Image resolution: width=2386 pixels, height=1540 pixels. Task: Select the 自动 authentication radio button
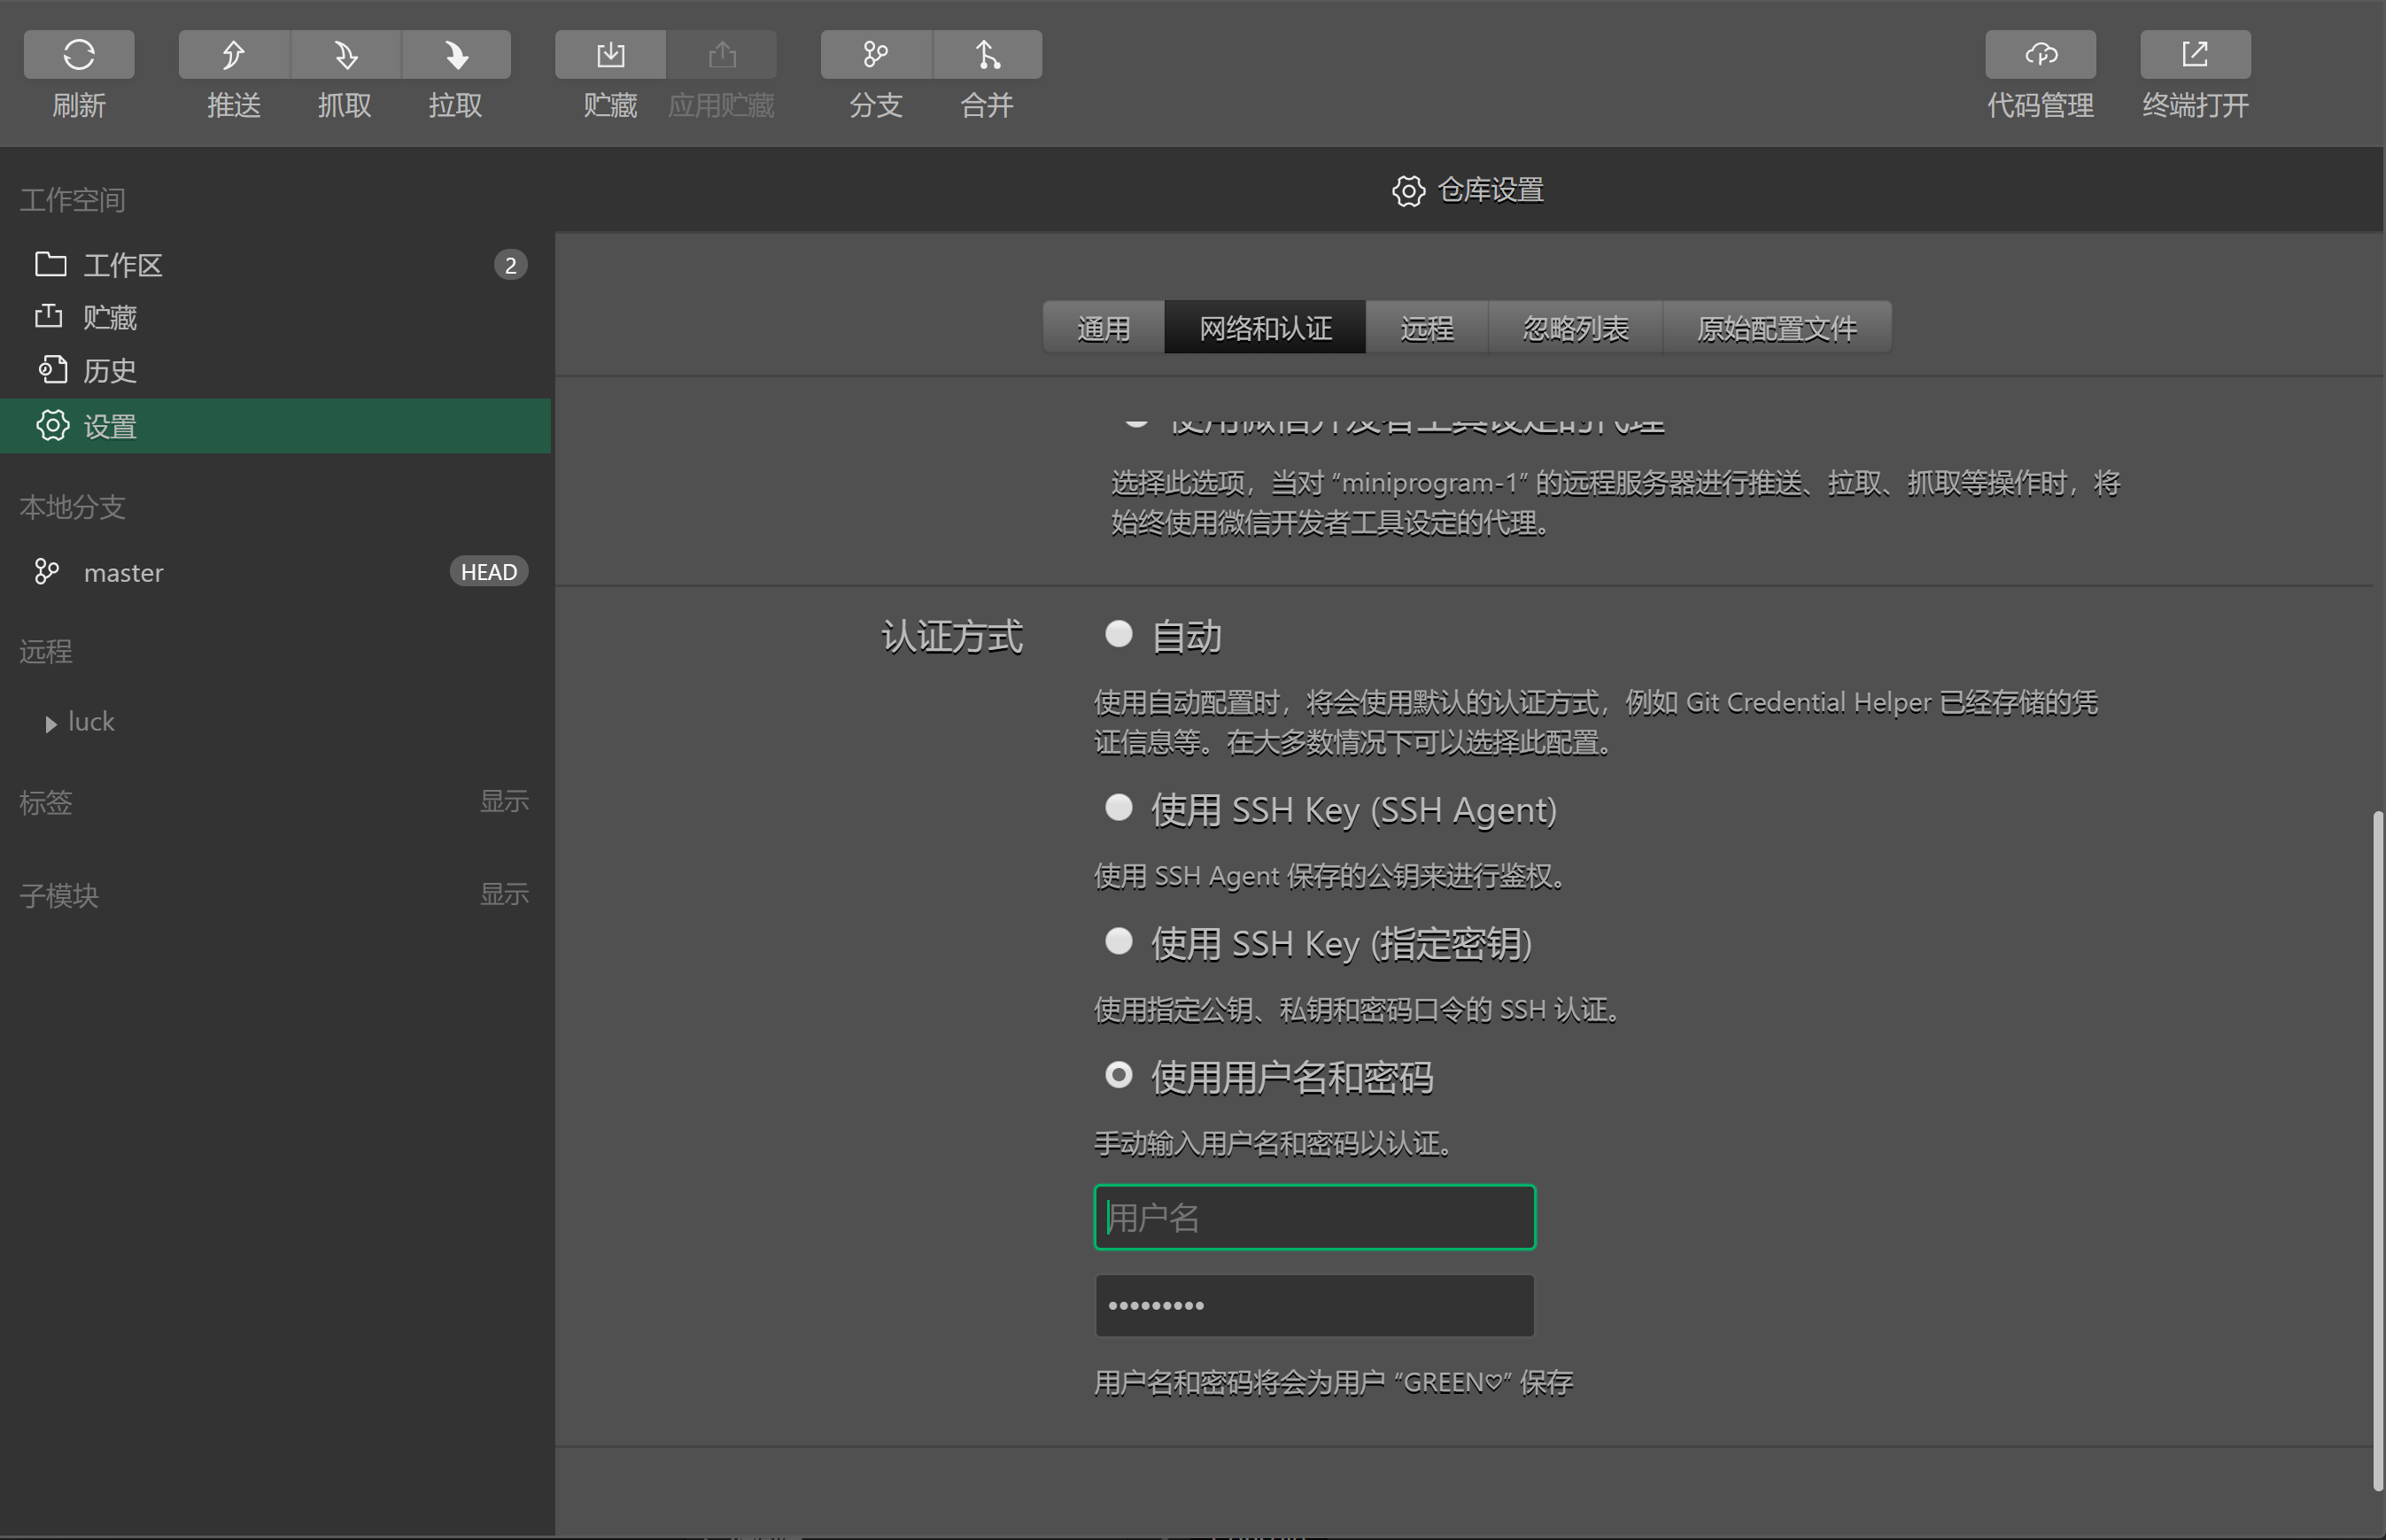pos(1118,634)
